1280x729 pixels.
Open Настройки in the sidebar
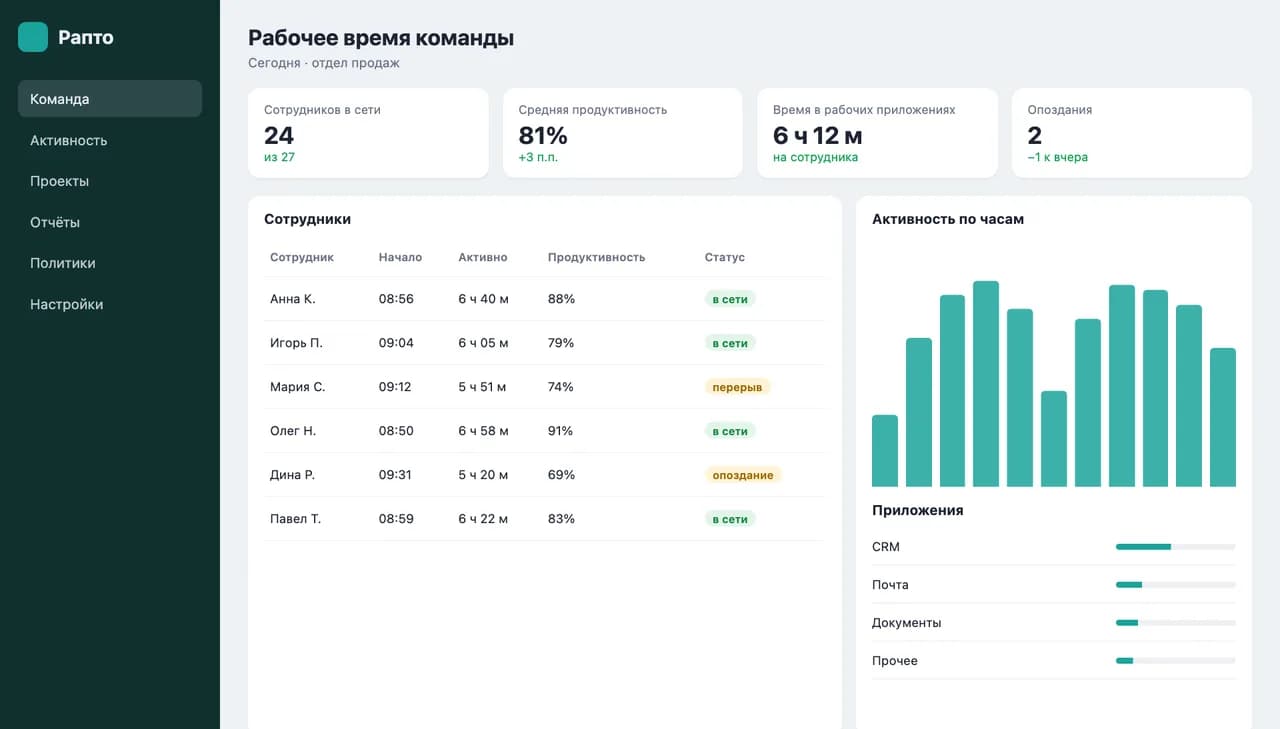pos(110,304)
